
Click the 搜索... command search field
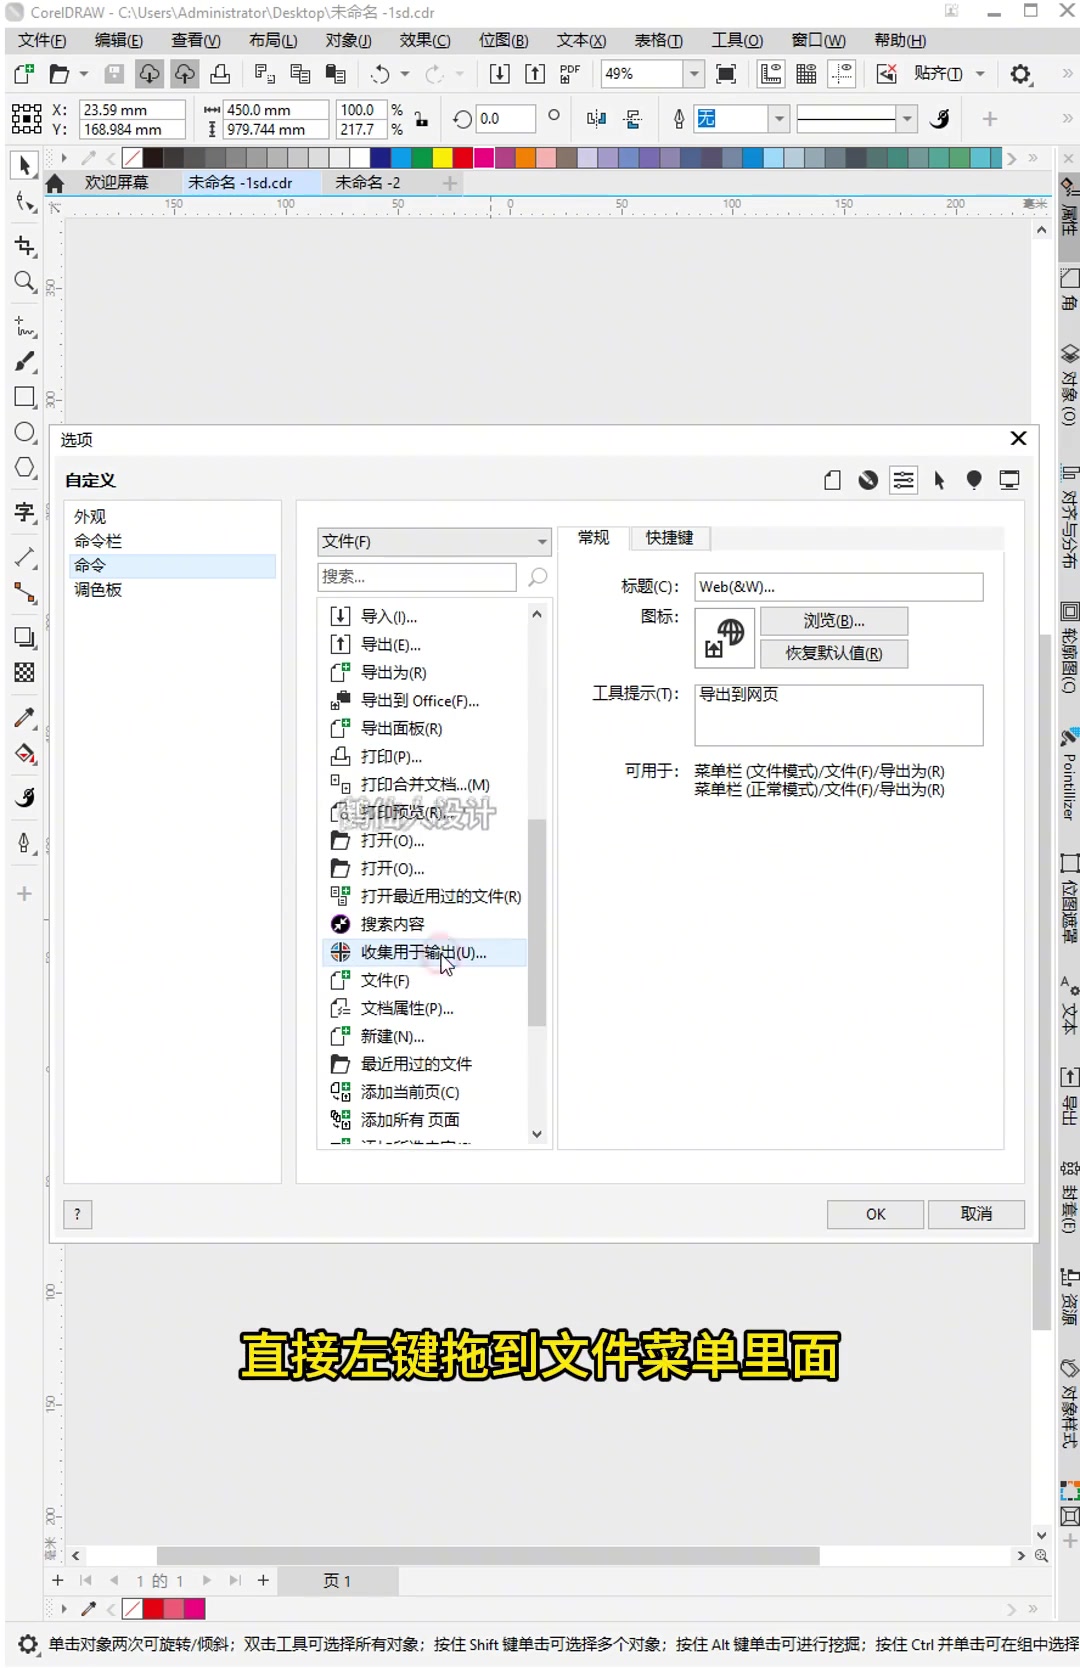[x=417, y=577]
